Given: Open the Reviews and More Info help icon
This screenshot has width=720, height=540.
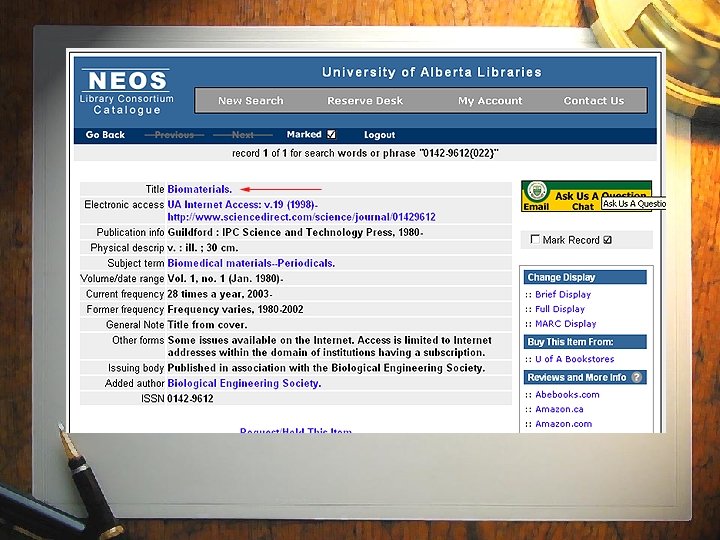Looking at the screenshot, I should (x=636, y=377).
